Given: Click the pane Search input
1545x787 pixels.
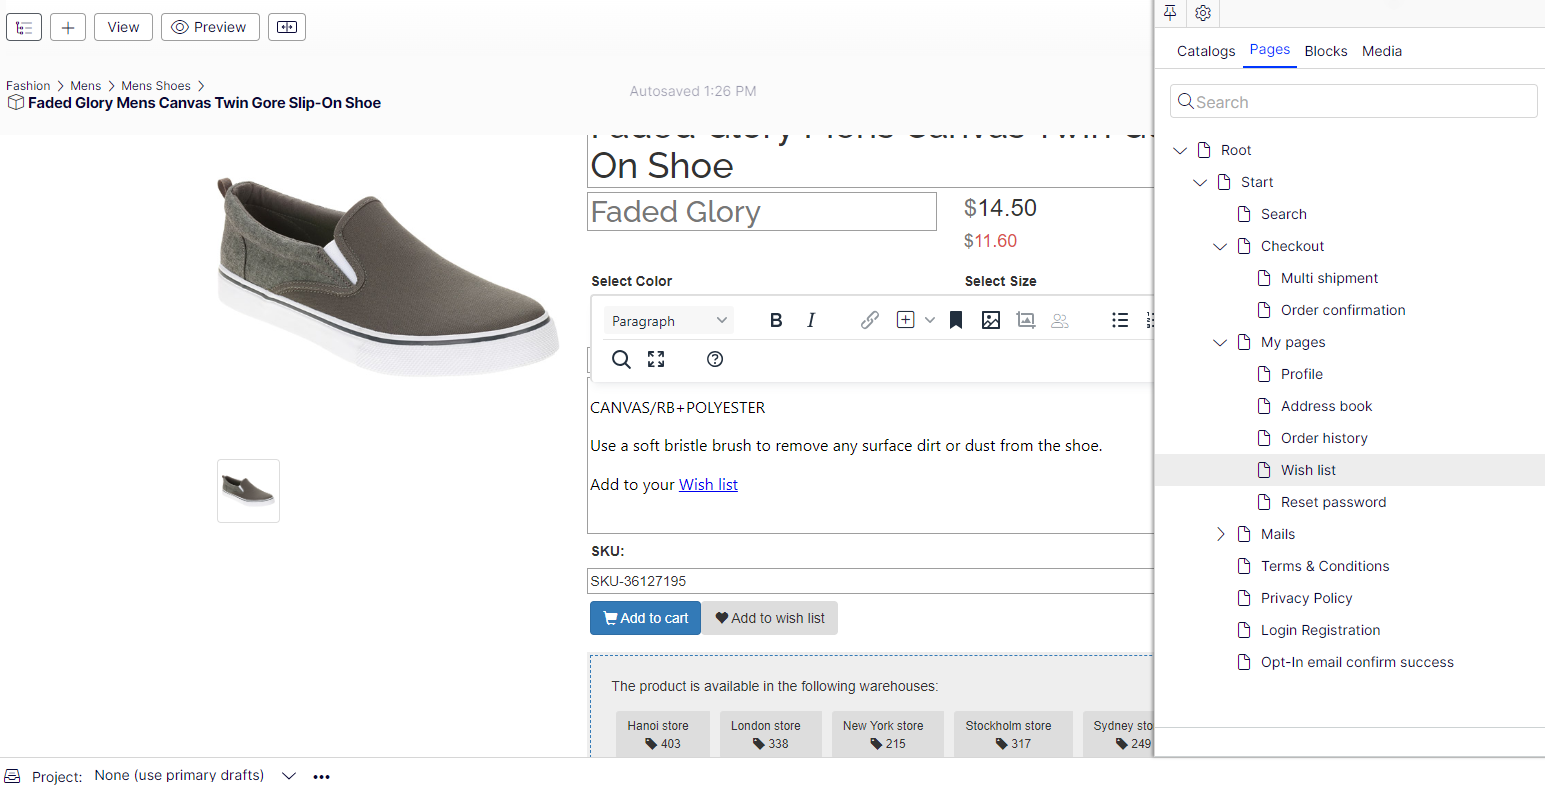Looking at the screenshot, I should (1354, 101).
